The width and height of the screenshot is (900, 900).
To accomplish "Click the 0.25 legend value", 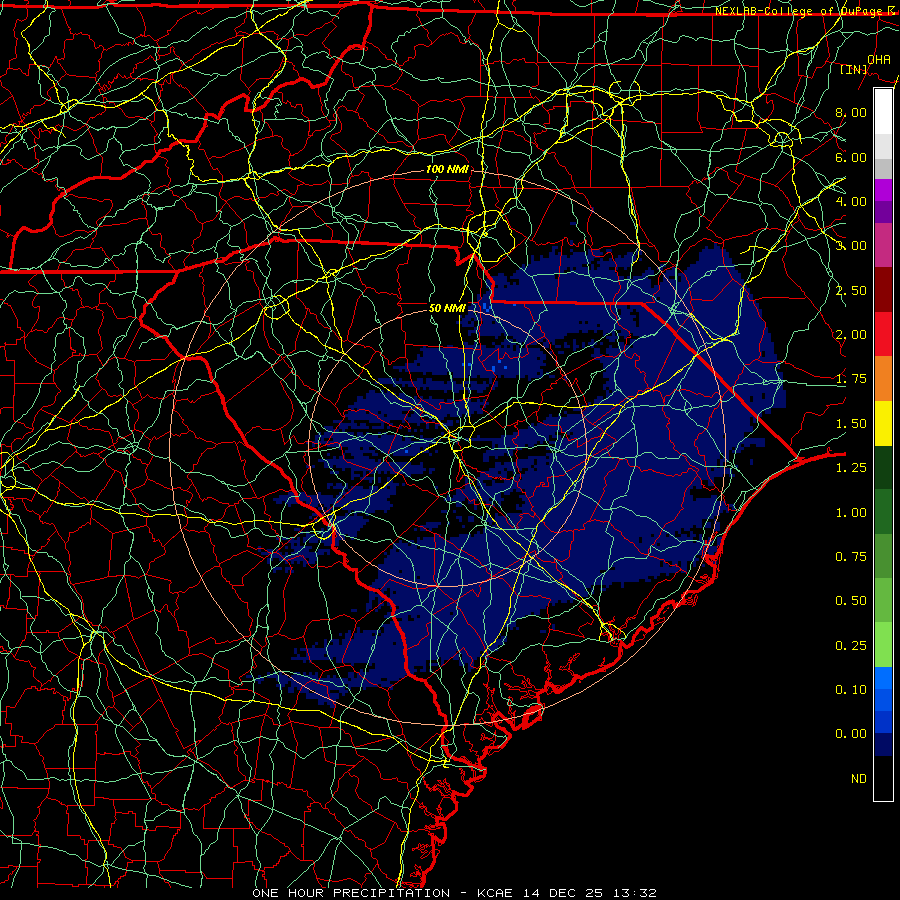I will tap(851, 646).
